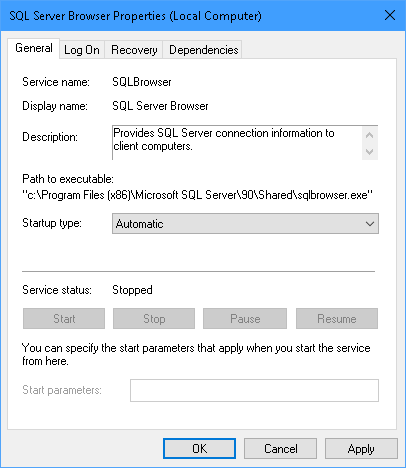The height and width of the screenshot is (468, 406).
Task: Click the Resume service button
Action: [337, 319]
